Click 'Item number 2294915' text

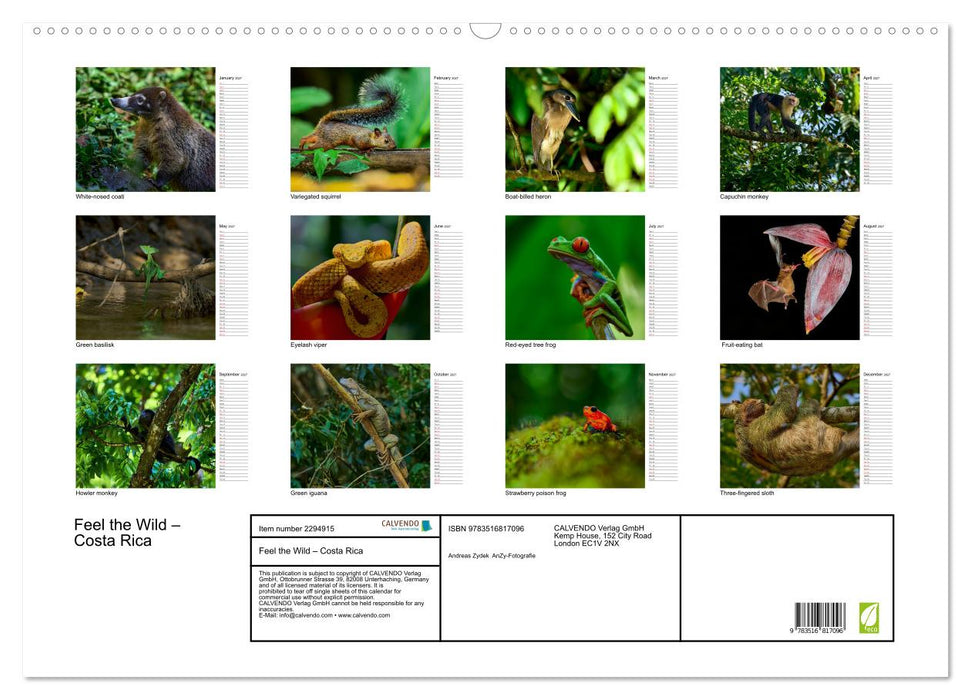point(296,528)
